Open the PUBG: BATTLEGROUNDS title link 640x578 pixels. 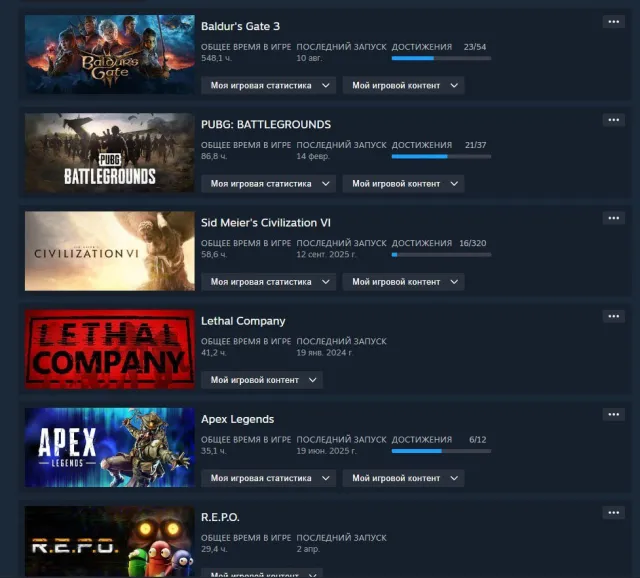(266, 124)
